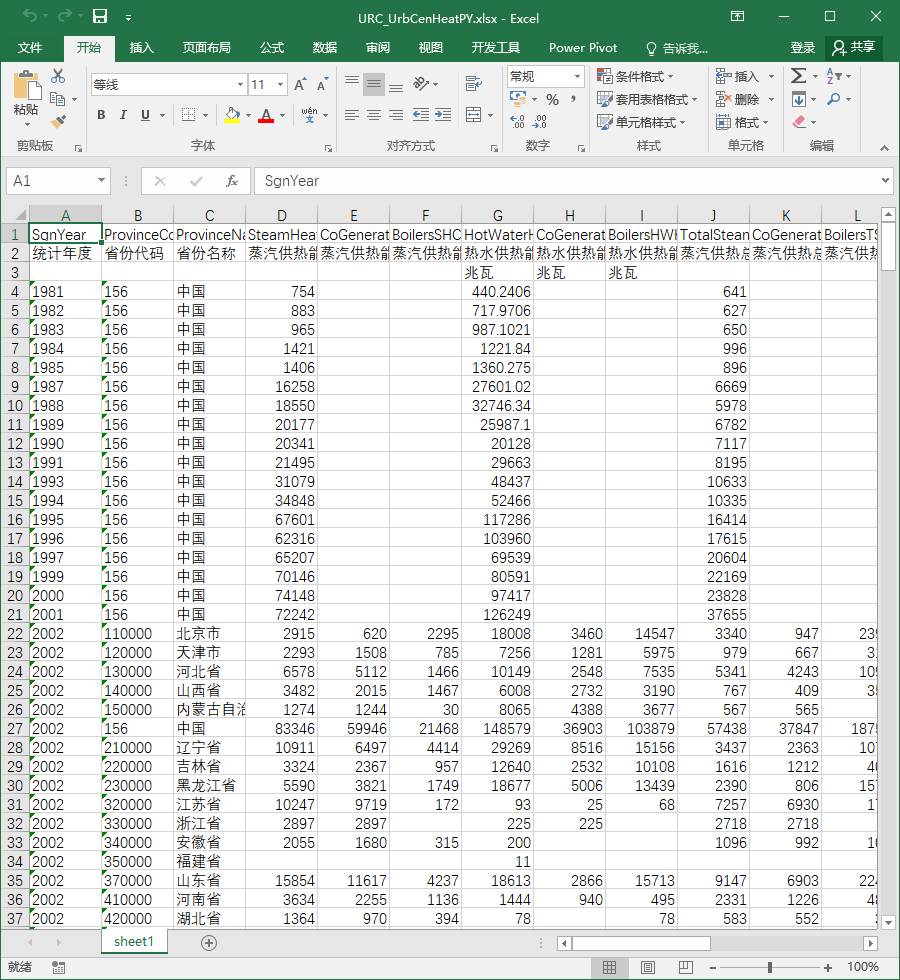Screen dimensions: 900x980
Task: Click the 共享 share button
Action: tap(853, 48)
